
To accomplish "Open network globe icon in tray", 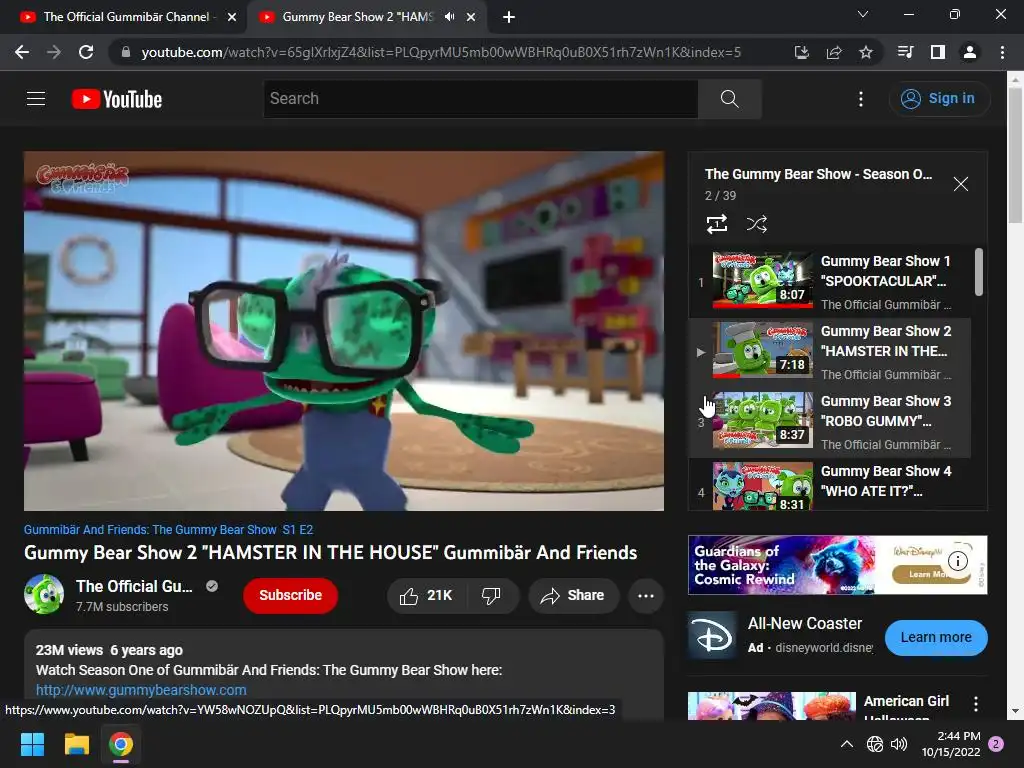I will click(x=875, y=744).
